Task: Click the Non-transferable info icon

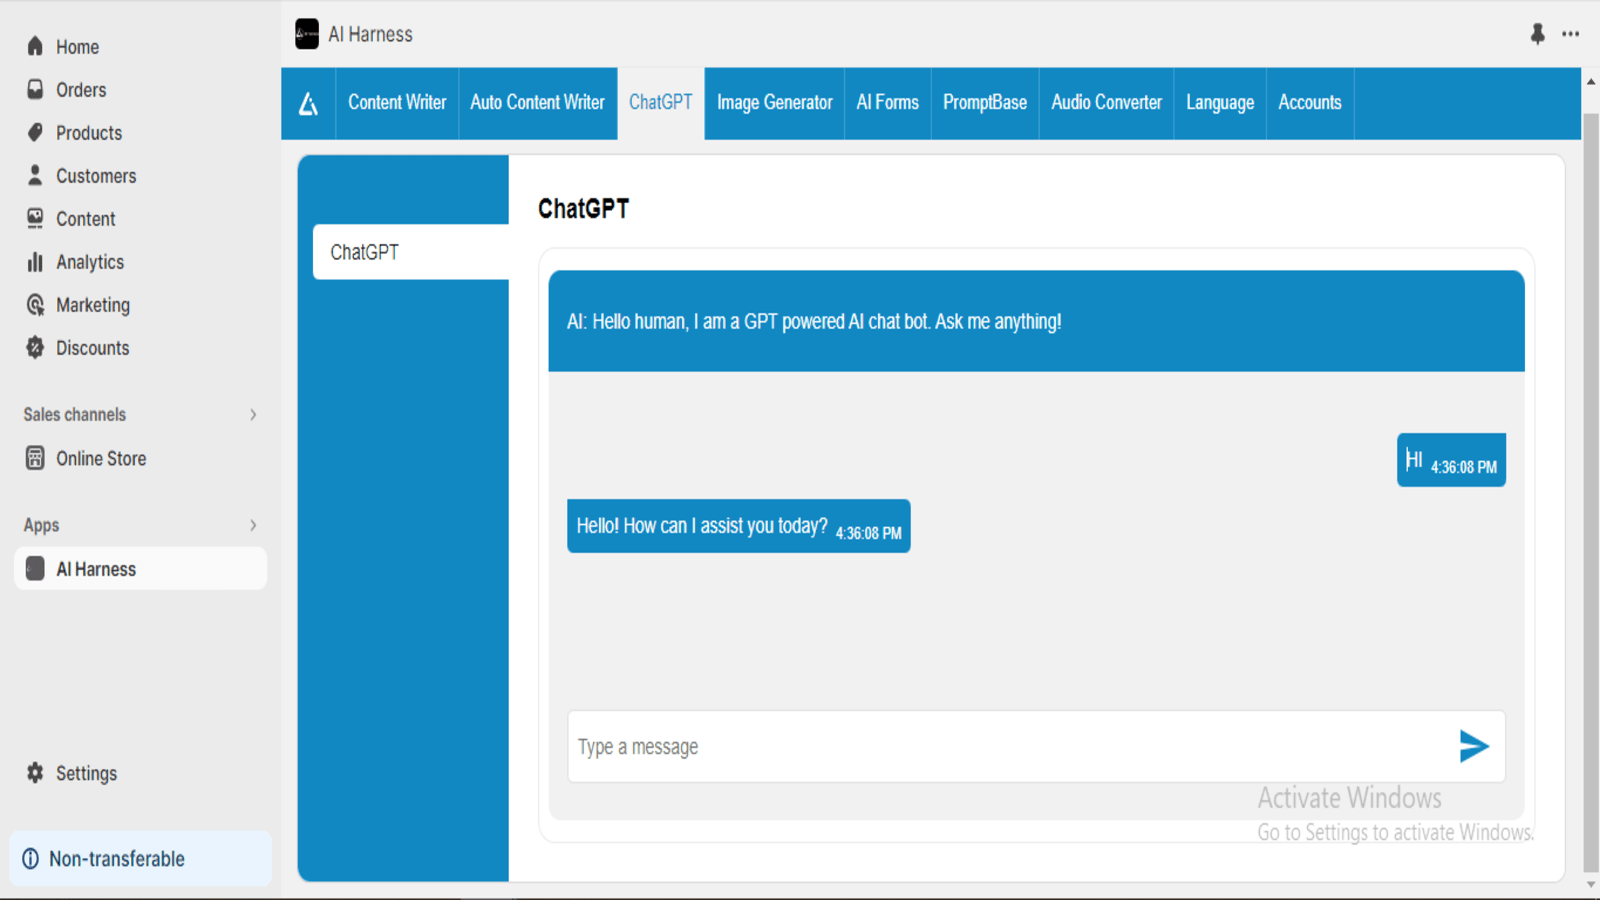Action: point(31,859)
